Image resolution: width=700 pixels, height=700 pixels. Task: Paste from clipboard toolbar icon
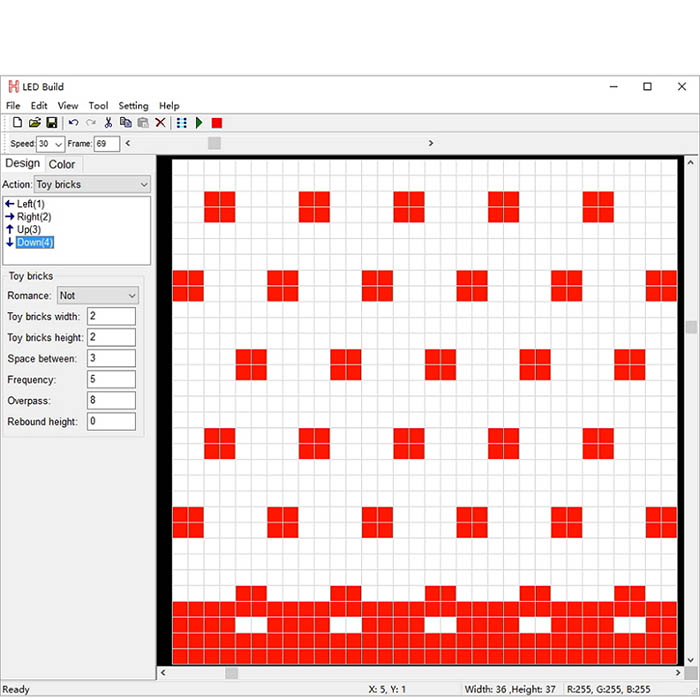[x=143, y=123]
